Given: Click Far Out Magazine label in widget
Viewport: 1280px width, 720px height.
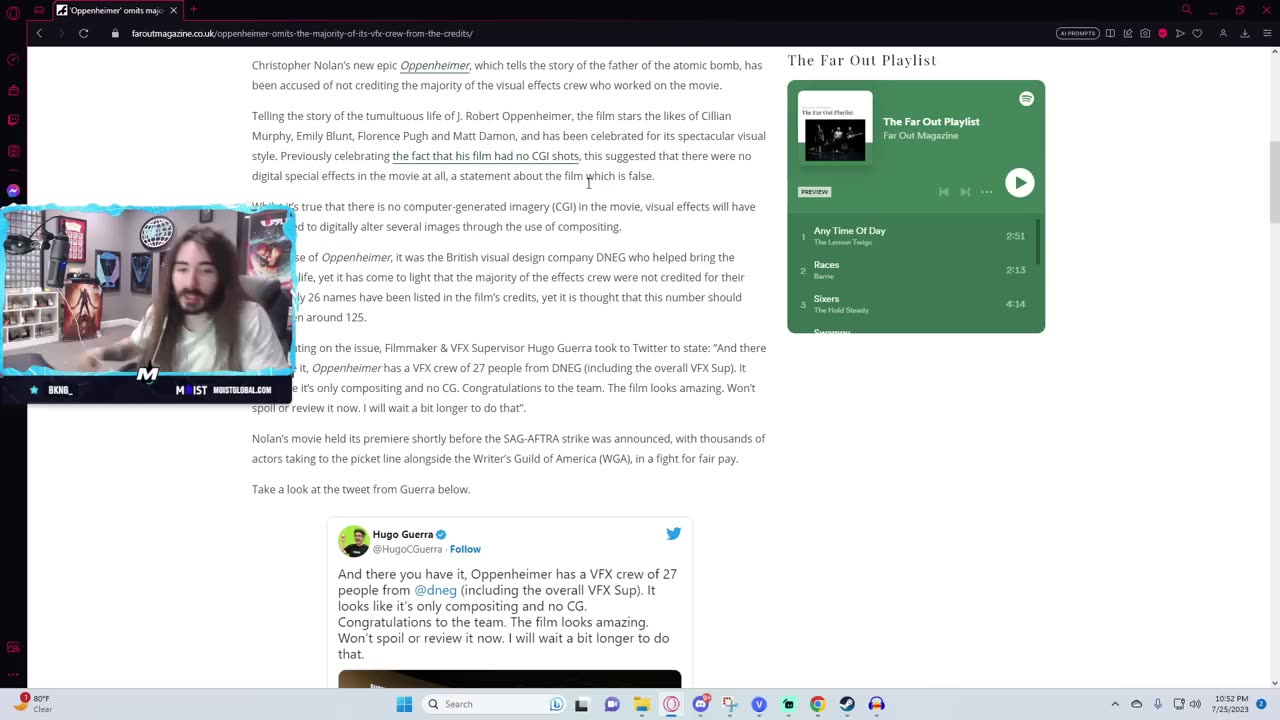Looking at the screenshot, I should tap(920, 136).
